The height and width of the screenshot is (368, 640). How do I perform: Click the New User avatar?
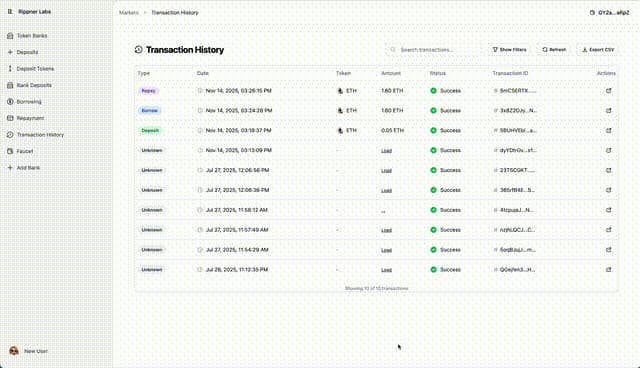pyautogui.click(x=14, y=351)
